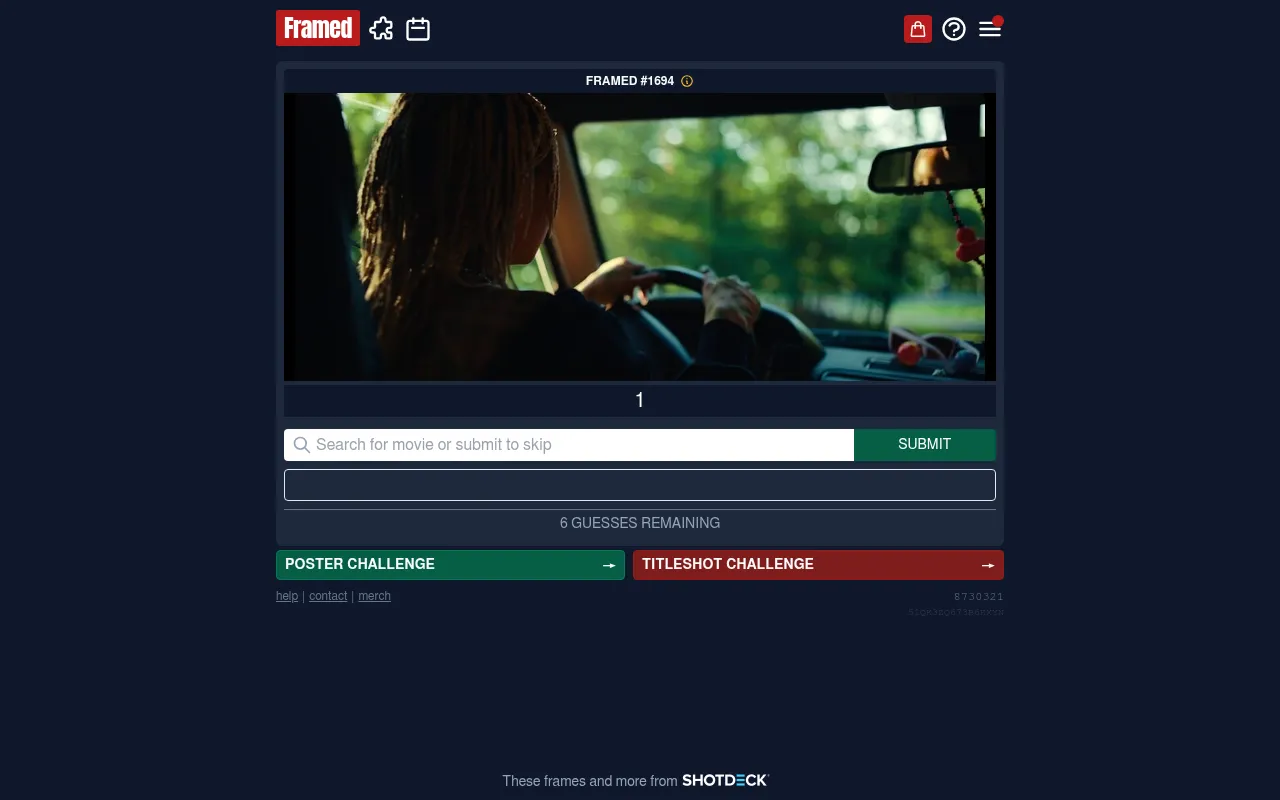The image size is (1280, 800).
Task: Focus the movie search field
Action: [x=569, y=445]
